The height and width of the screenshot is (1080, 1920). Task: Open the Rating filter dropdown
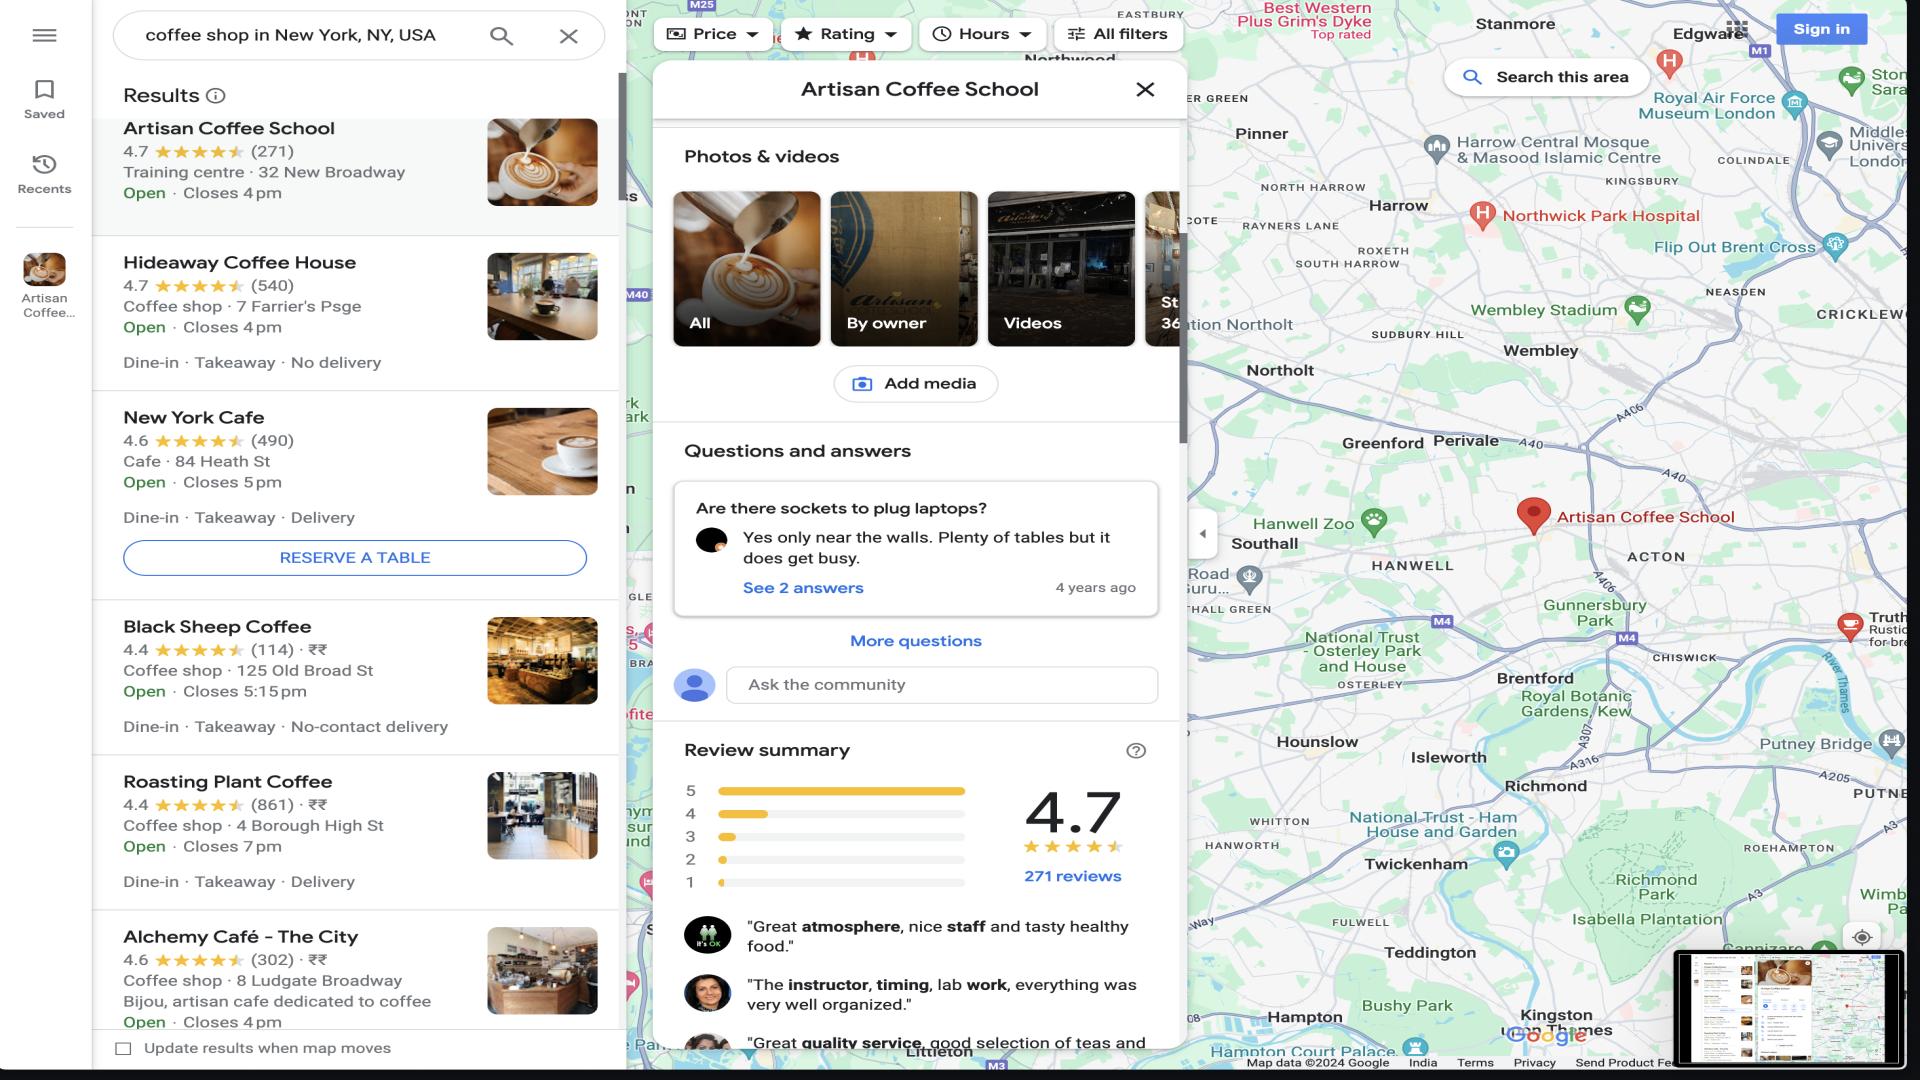tap(846, 34)
